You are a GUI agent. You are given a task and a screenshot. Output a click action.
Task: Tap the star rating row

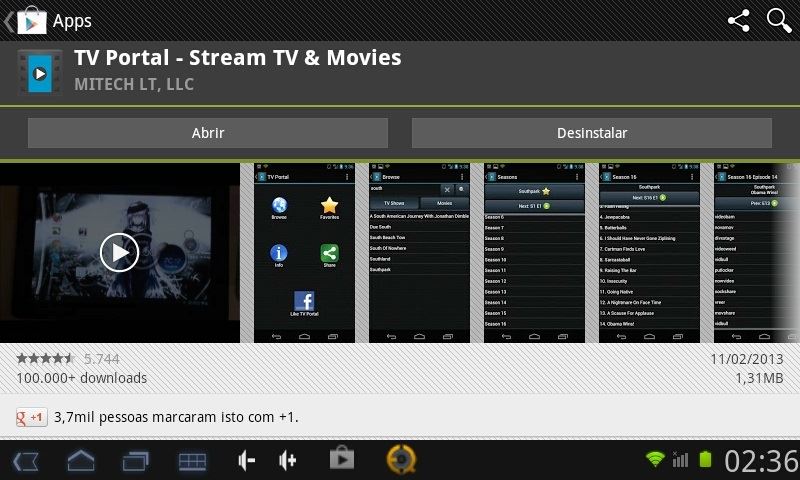[x=45, y=359]
